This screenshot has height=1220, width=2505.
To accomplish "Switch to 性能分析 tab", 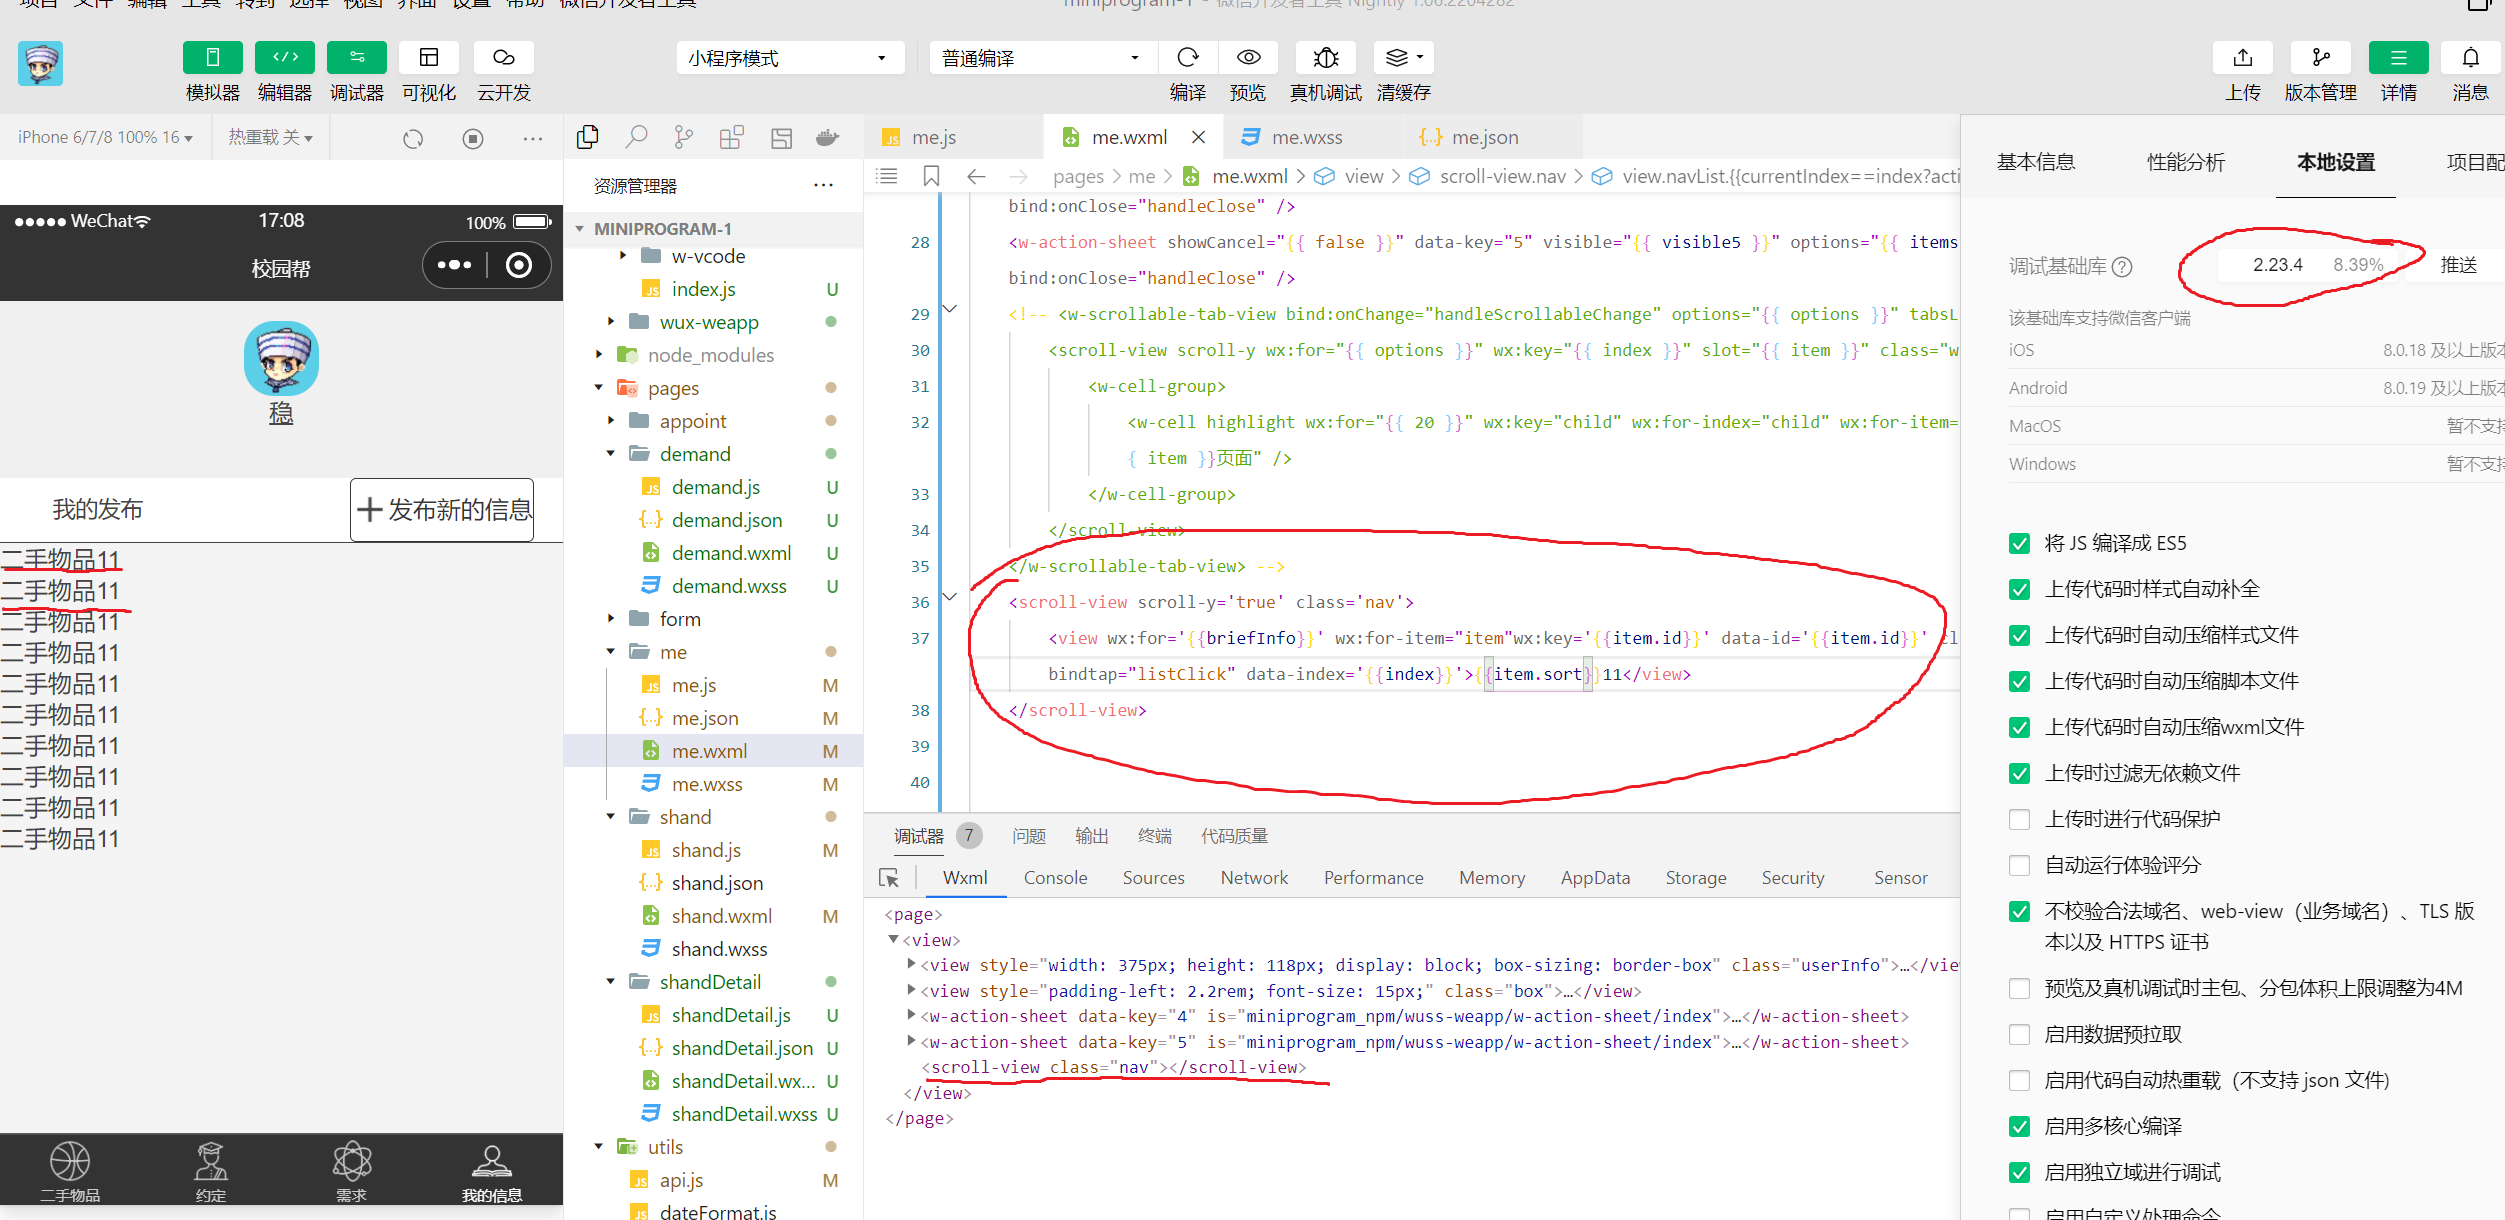I will click(x=2186, y=162).
